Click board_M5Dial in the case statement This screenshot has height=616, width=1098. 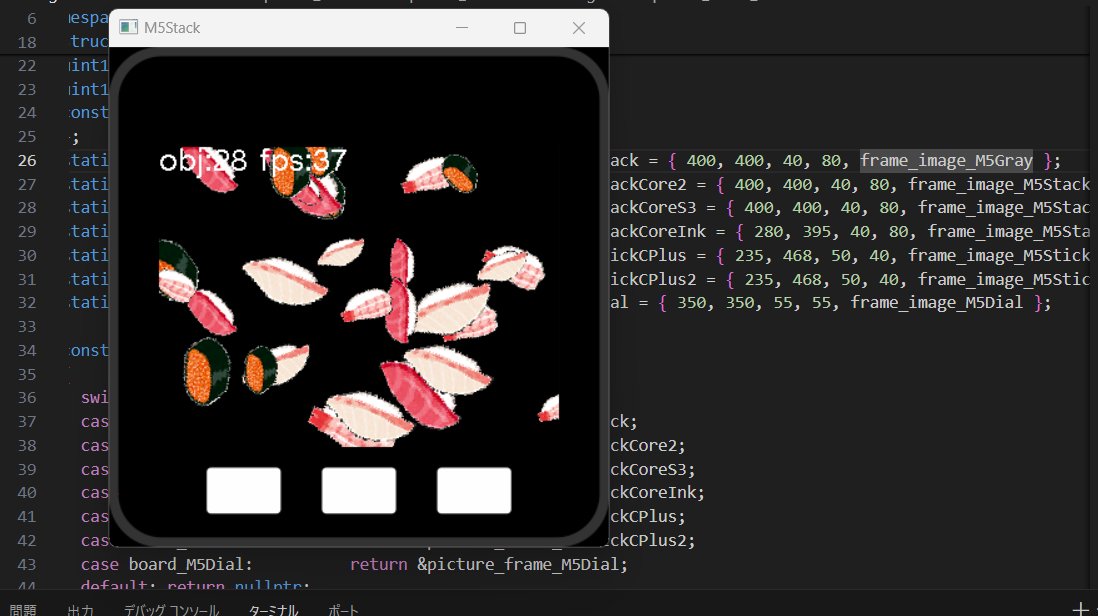185,564
